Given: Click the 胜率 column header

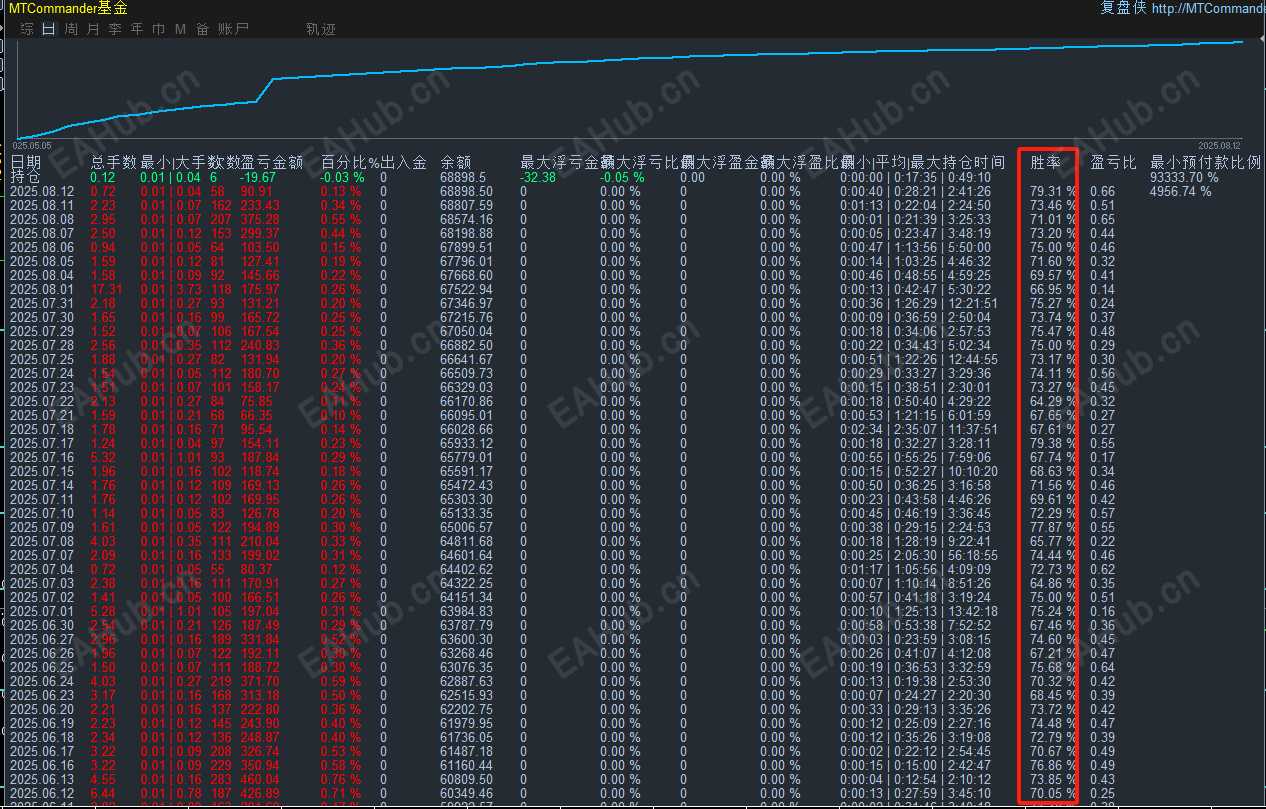Looking at the screenshot, I should tap(1046, 162).
